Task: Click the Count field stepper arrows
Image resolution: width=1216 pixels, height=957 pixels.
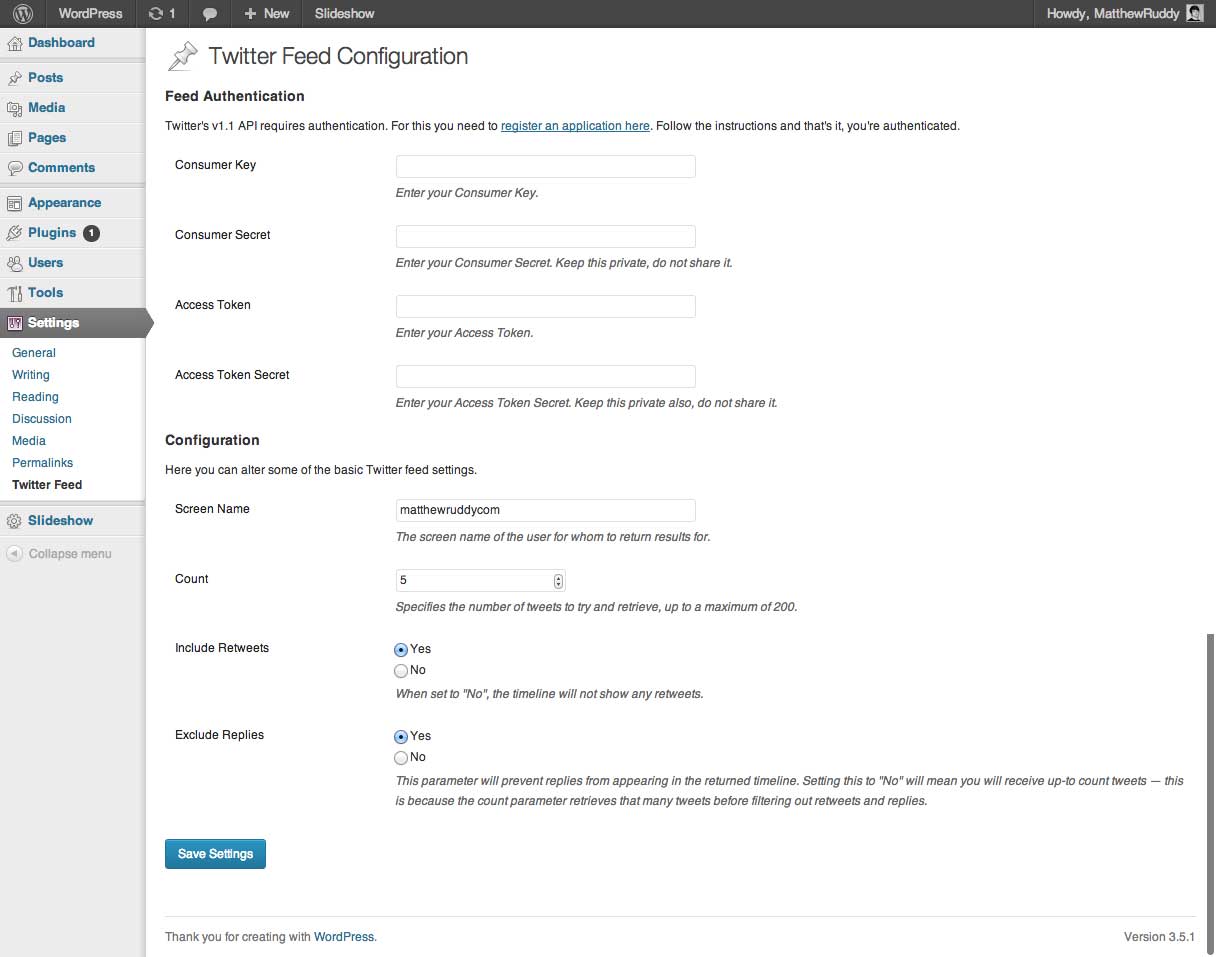Action: point(558,581)
